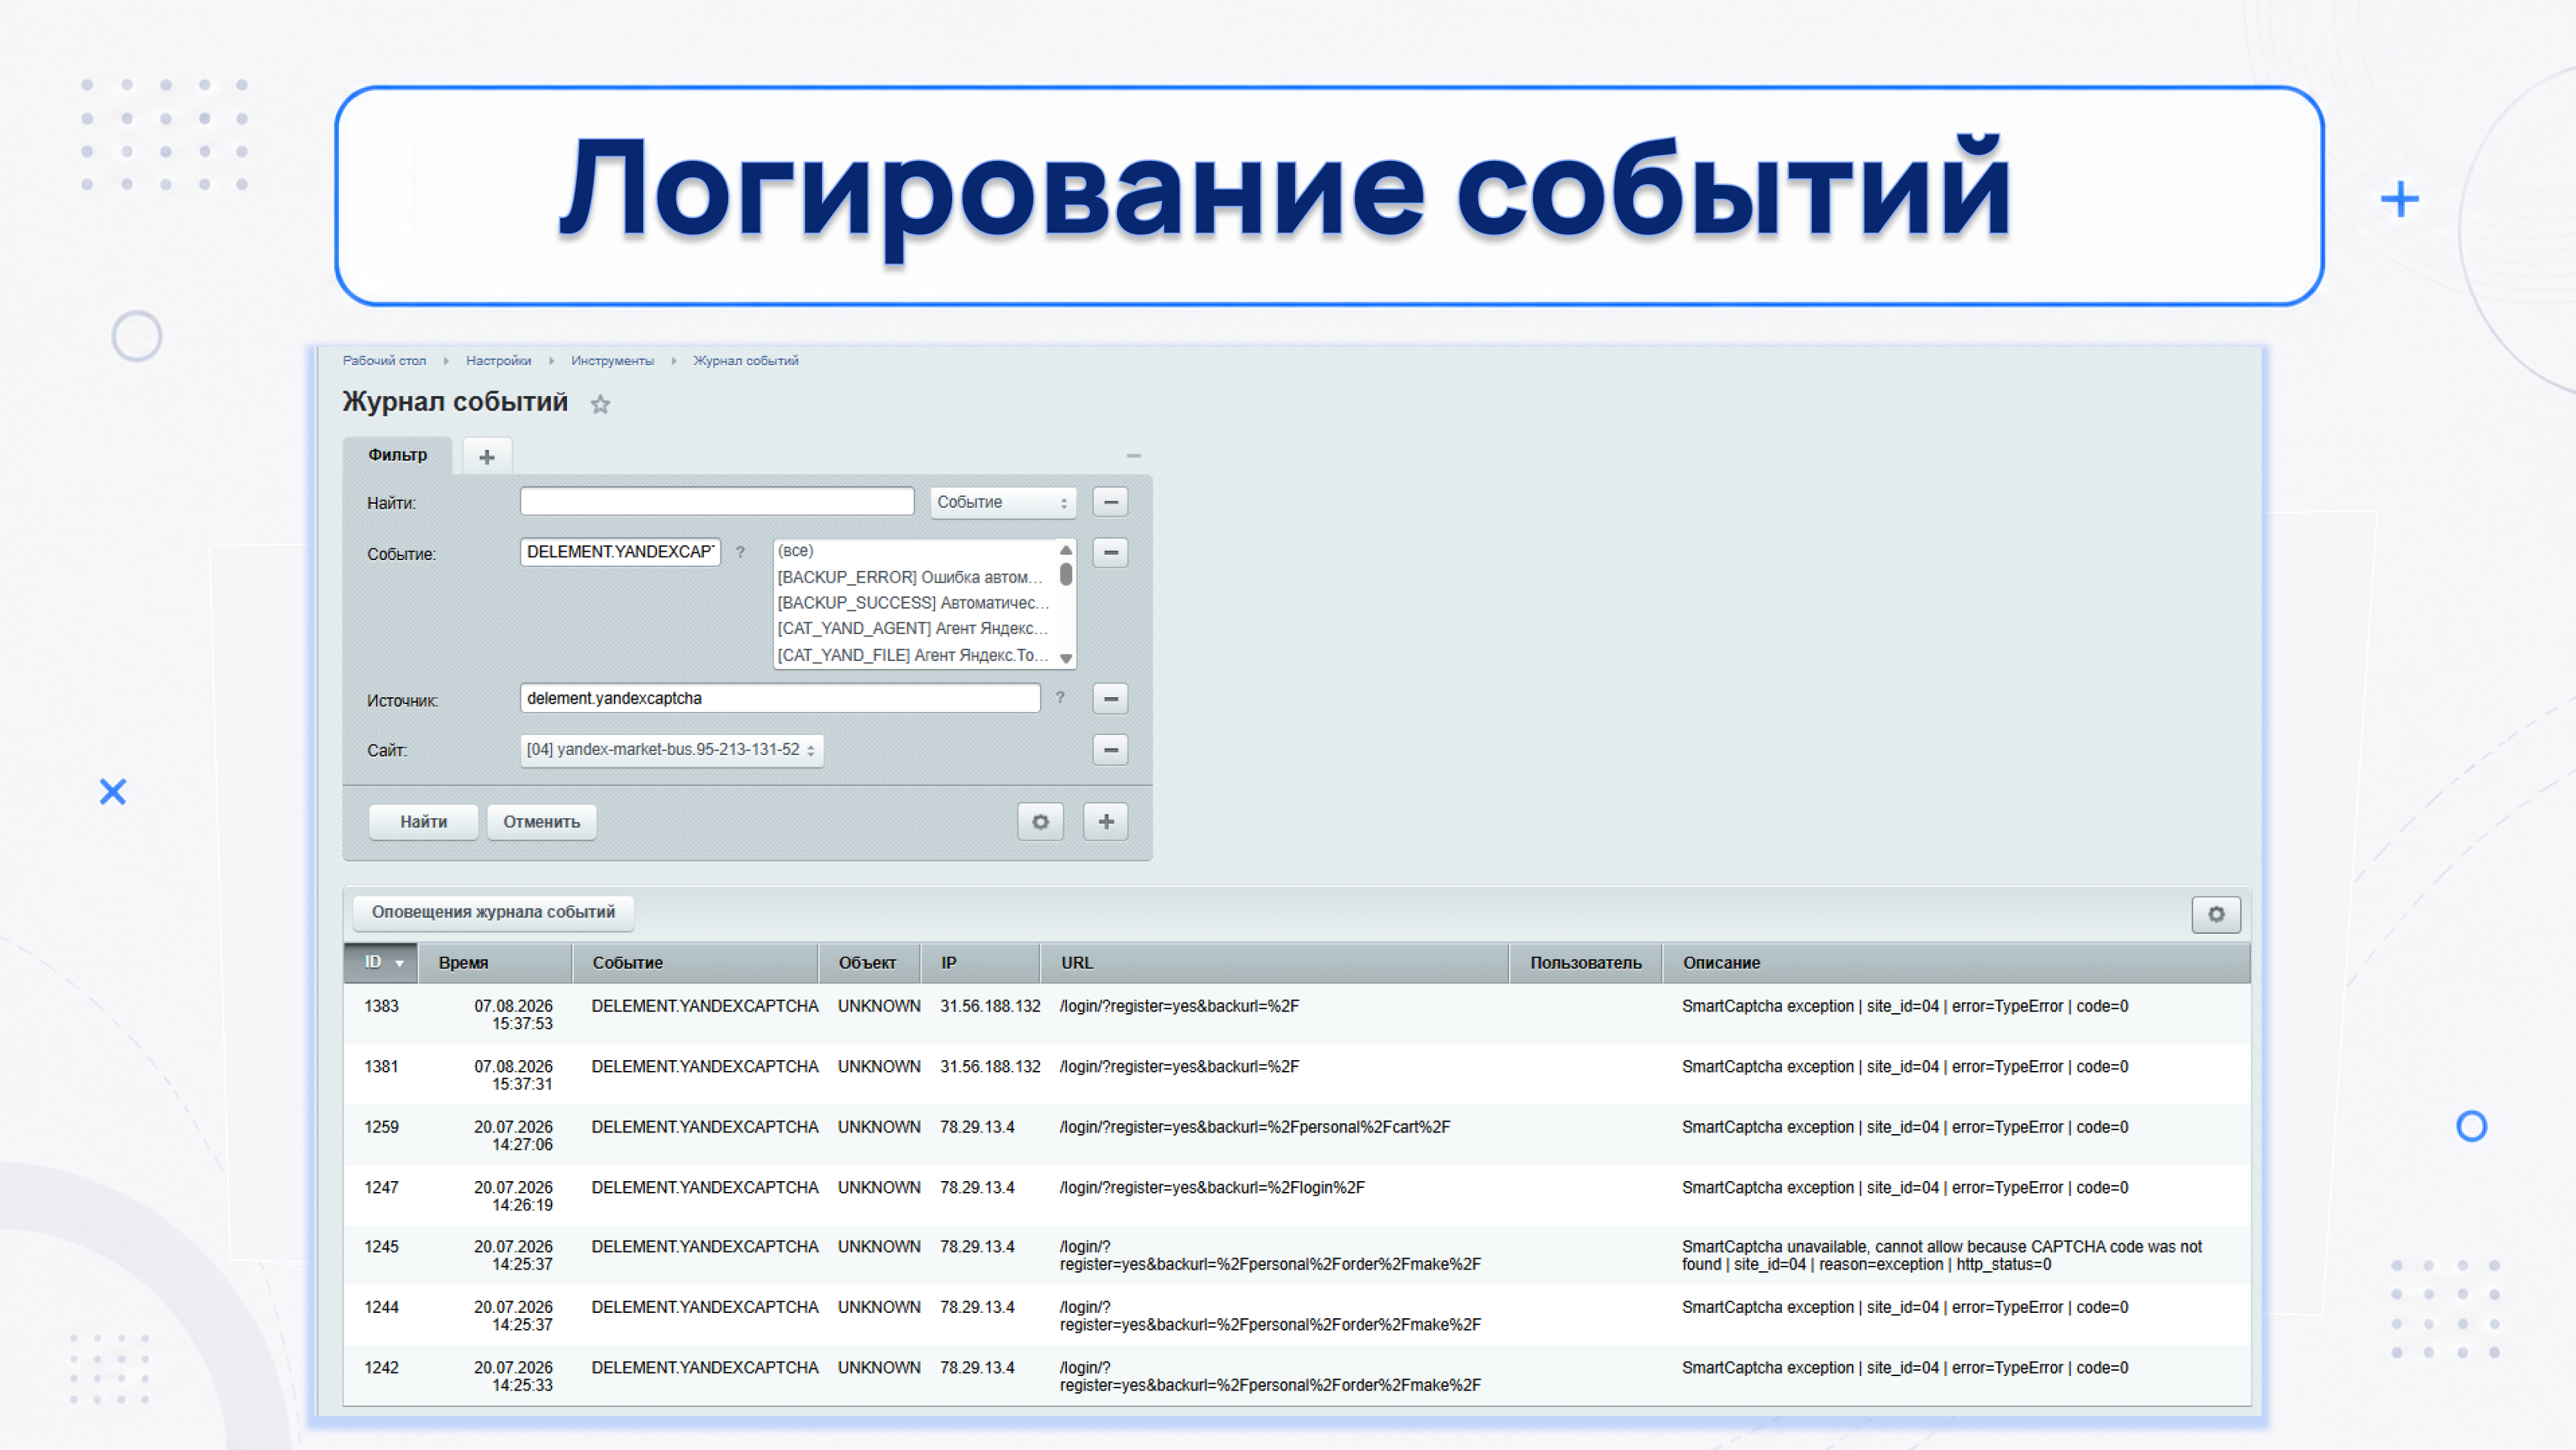
Task: Select row with ID 1383
Action: (1296, 1014)
